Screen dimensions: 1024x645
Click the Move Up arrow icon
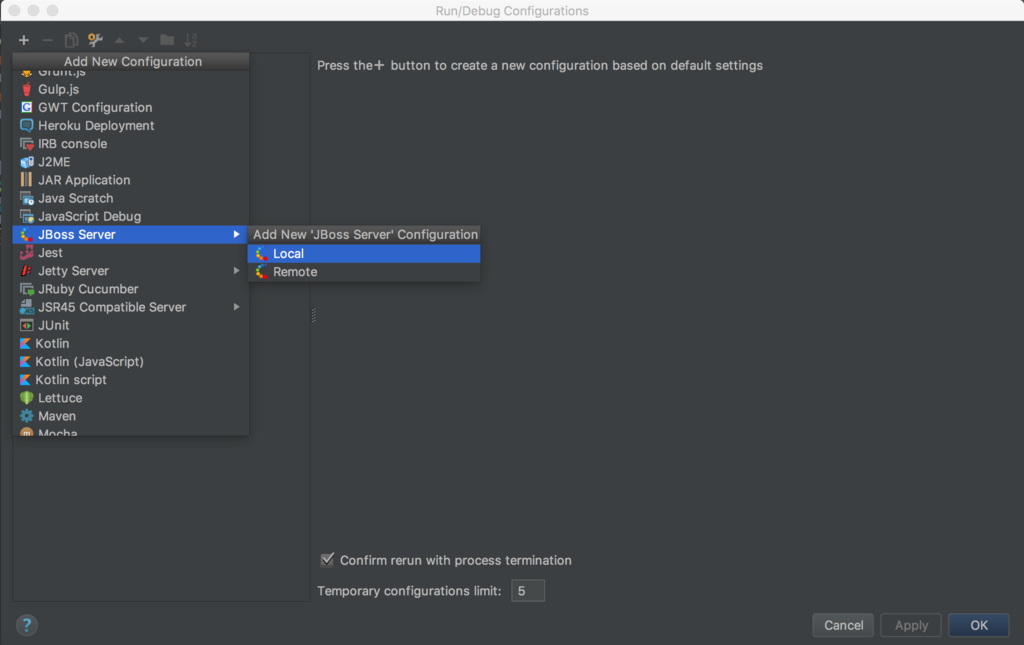click(120, 40)
